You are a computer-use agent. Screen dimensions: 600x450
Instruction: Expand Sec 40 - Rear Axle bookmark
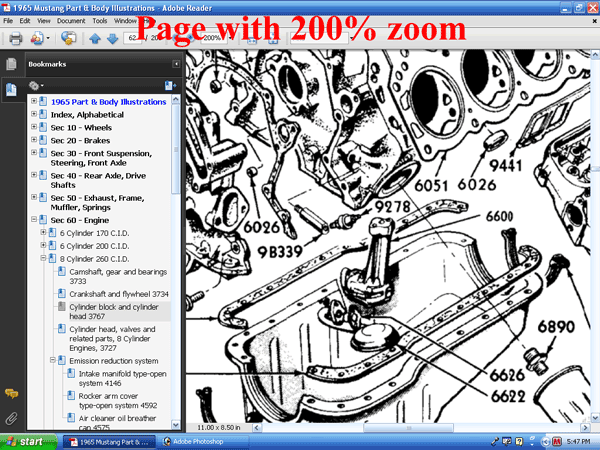(34, 175)
